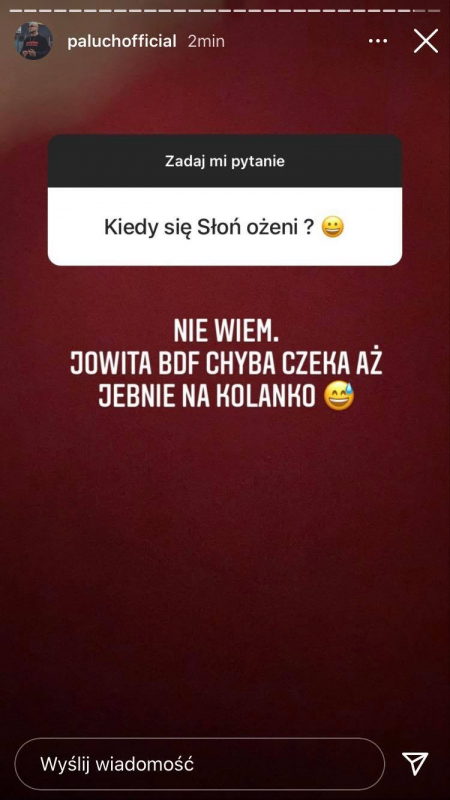450x800 pixels.
Task: Tap the white part of the question sticker
Action: pos(224,227)
